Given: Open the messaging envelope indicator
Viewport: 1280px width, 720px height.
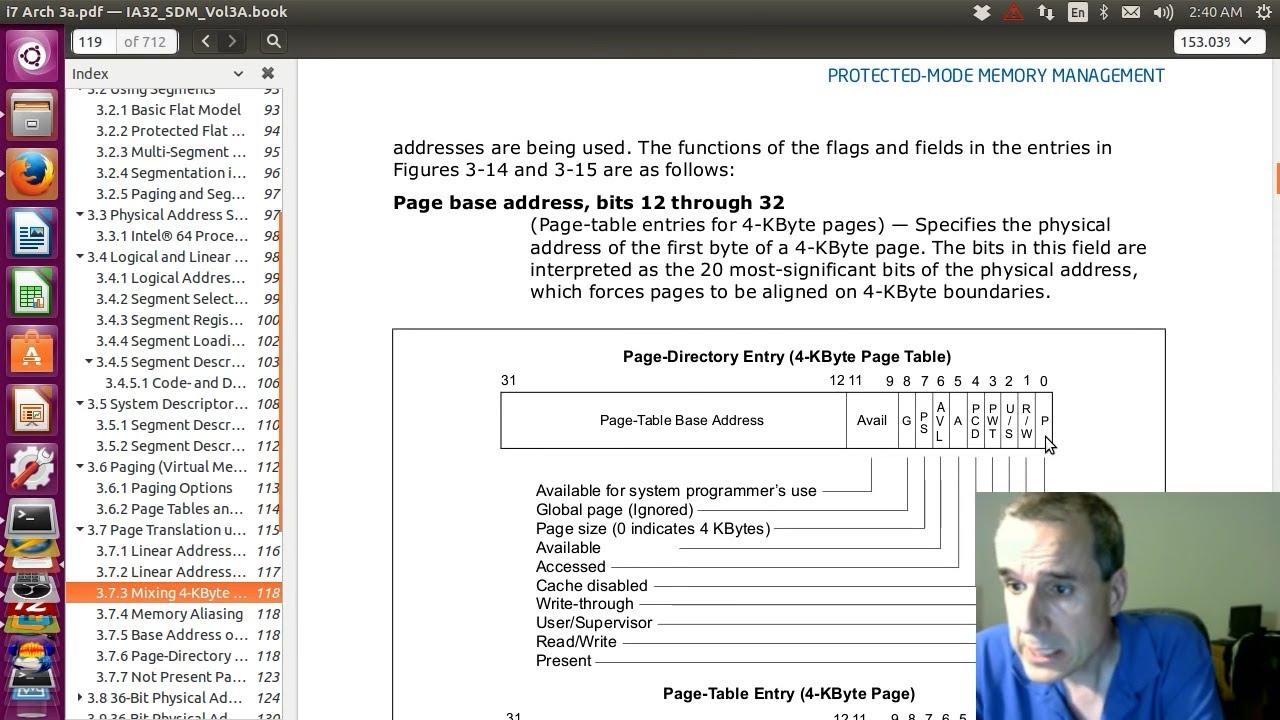Looking at the screenshot, I should point(1131,12).
